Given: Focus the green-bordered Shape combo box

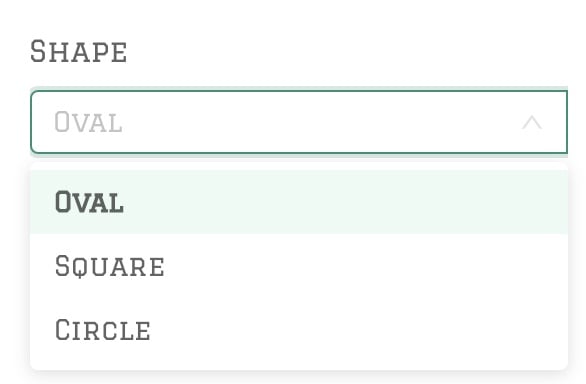Looking at the screenshot, I should [x=299, y=122].
